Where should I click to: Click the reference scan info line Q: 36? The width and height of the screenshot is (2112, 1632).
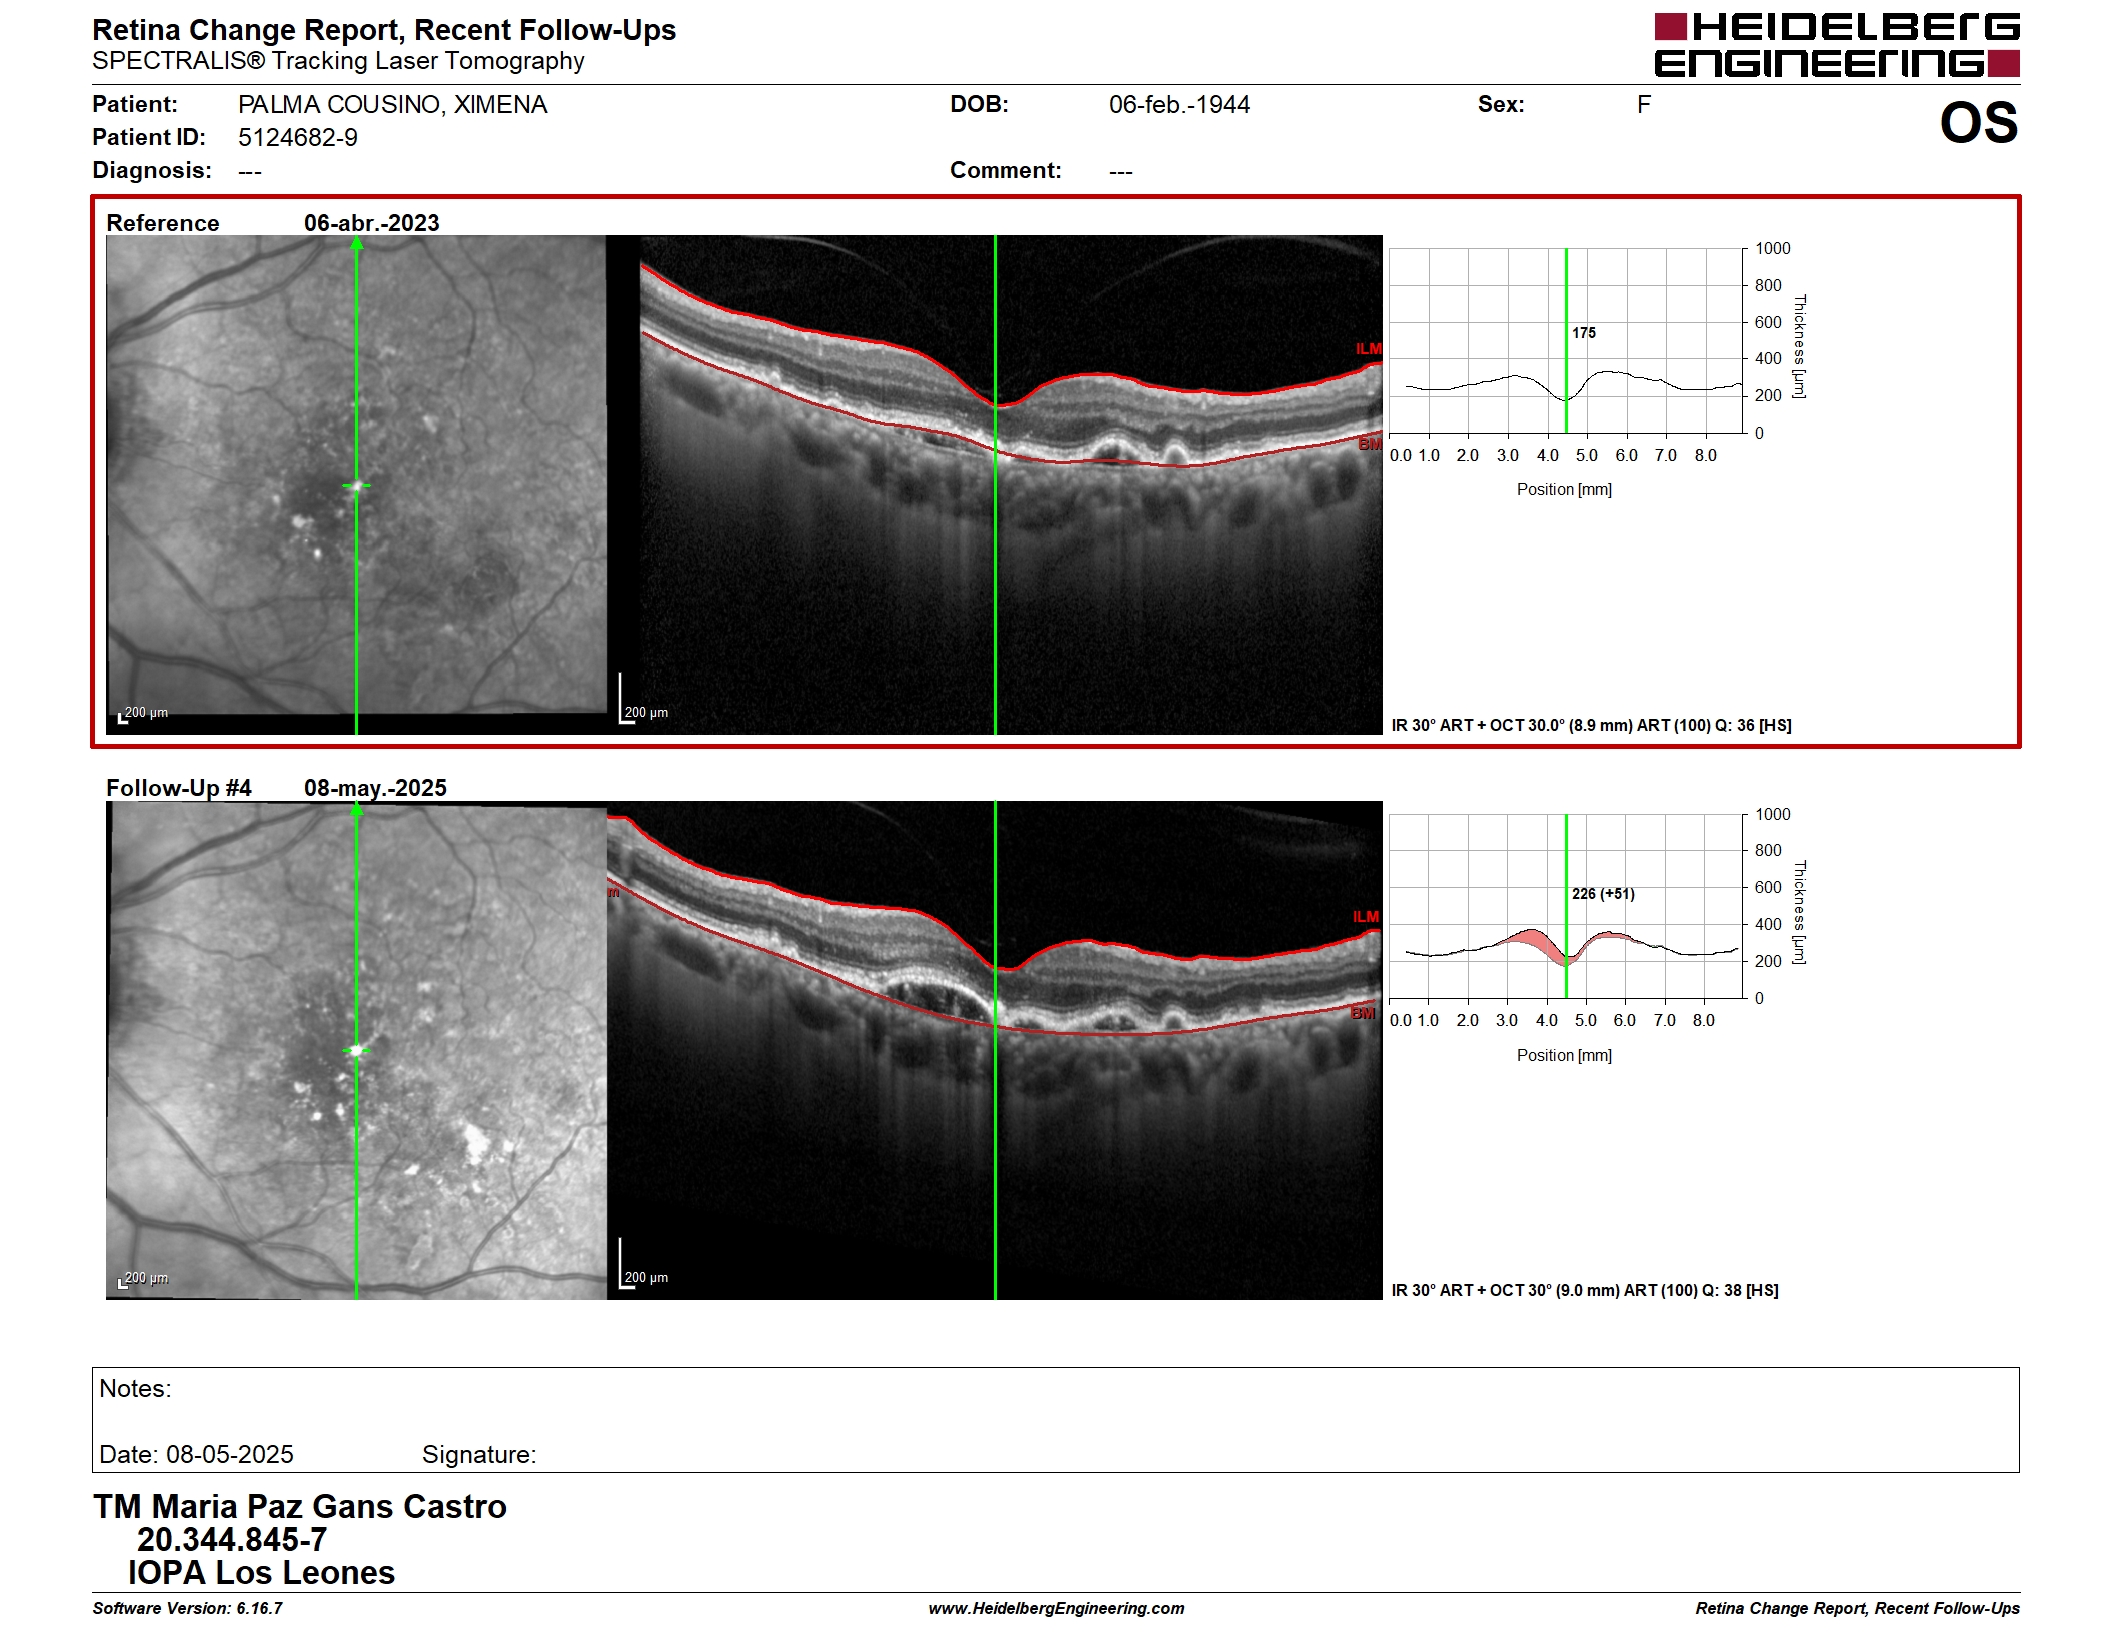click(1591, 726)
